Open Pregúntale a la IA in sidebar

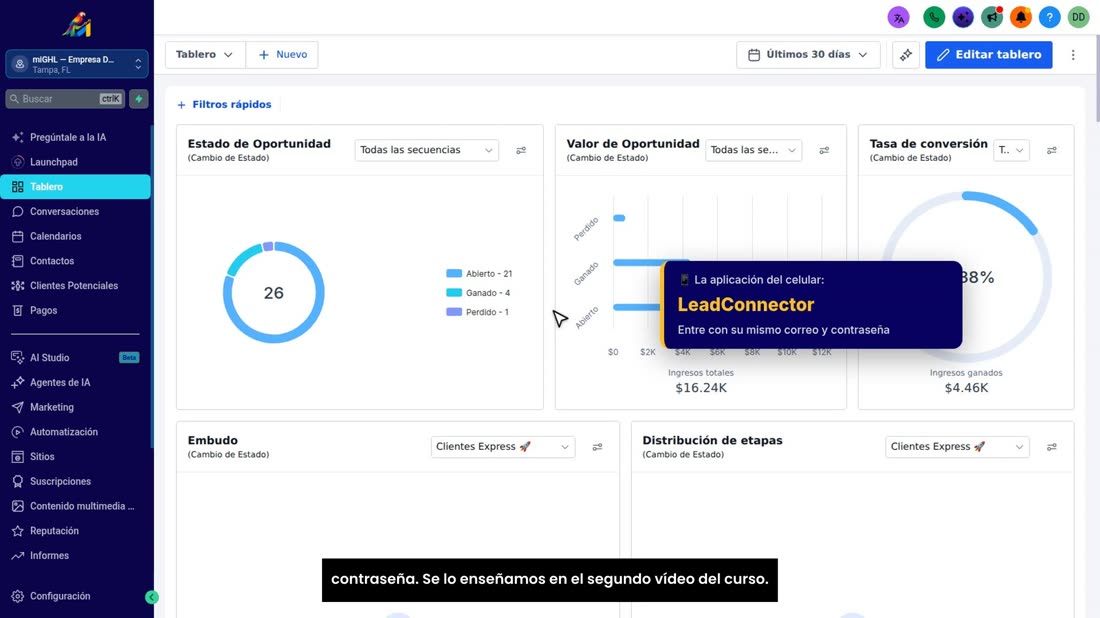[x=76, y=137]
